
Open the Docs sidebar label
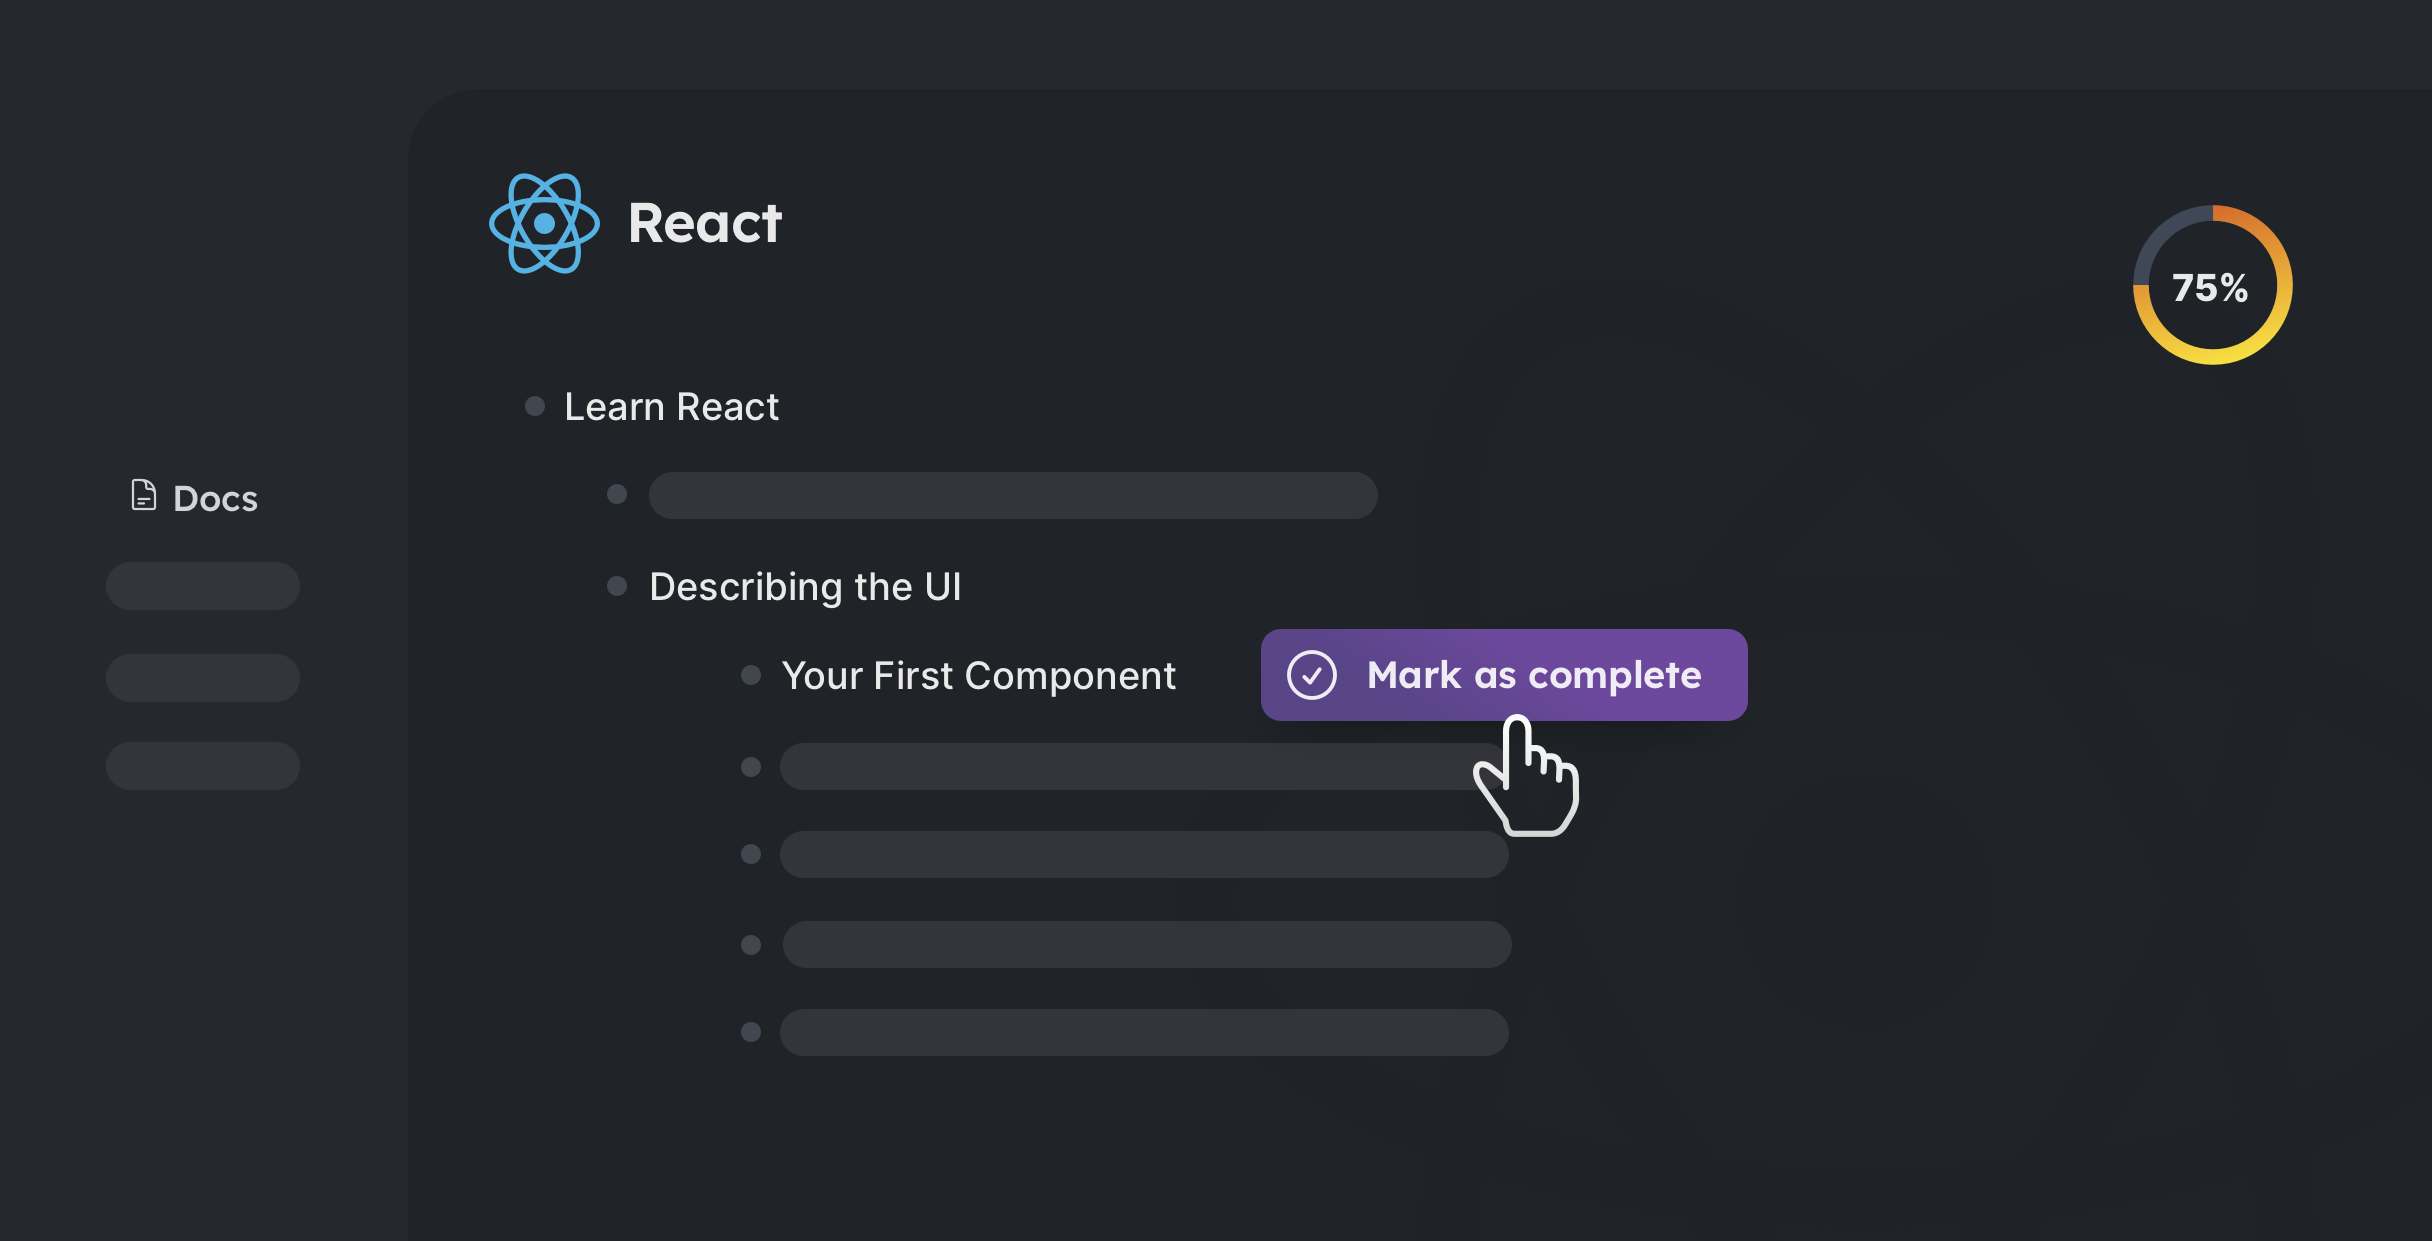point(215,498)
